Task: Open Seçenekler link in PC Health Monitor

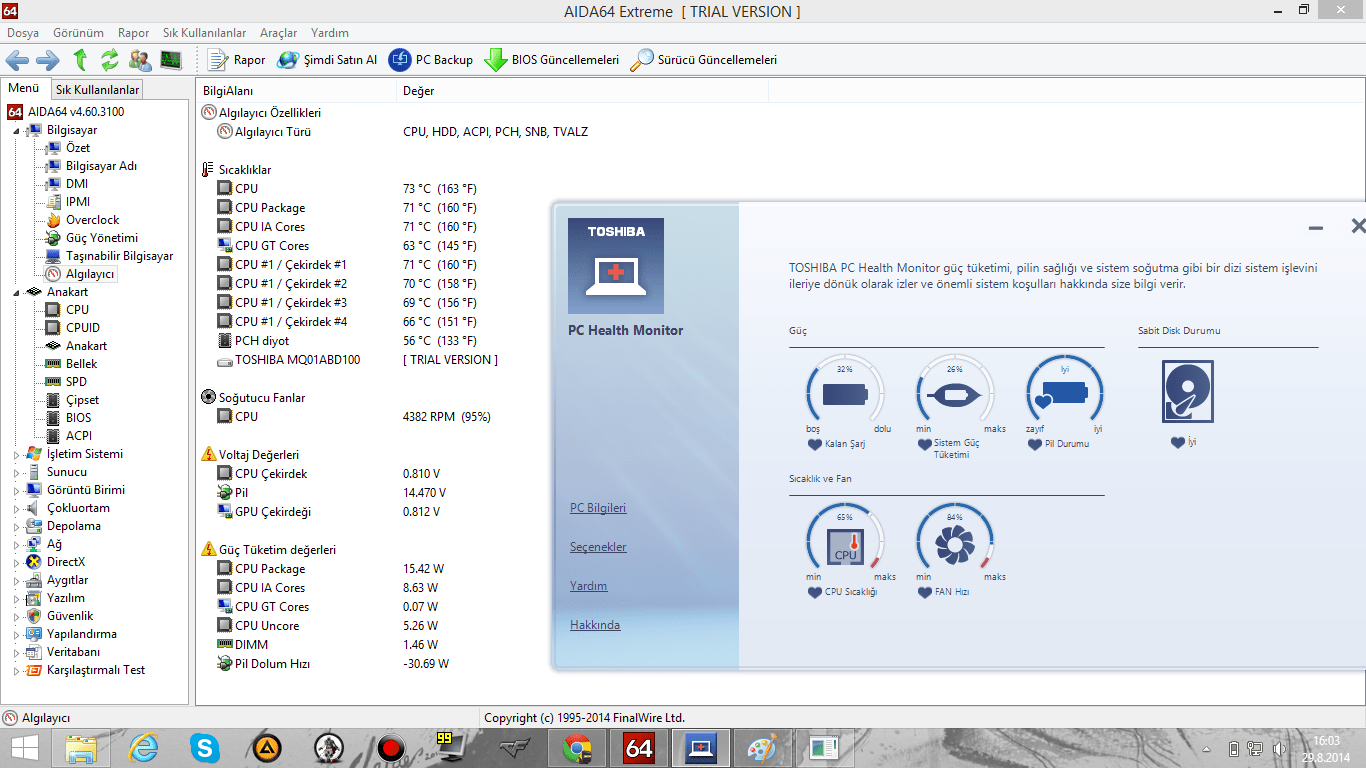Action: tap(598, 547)
